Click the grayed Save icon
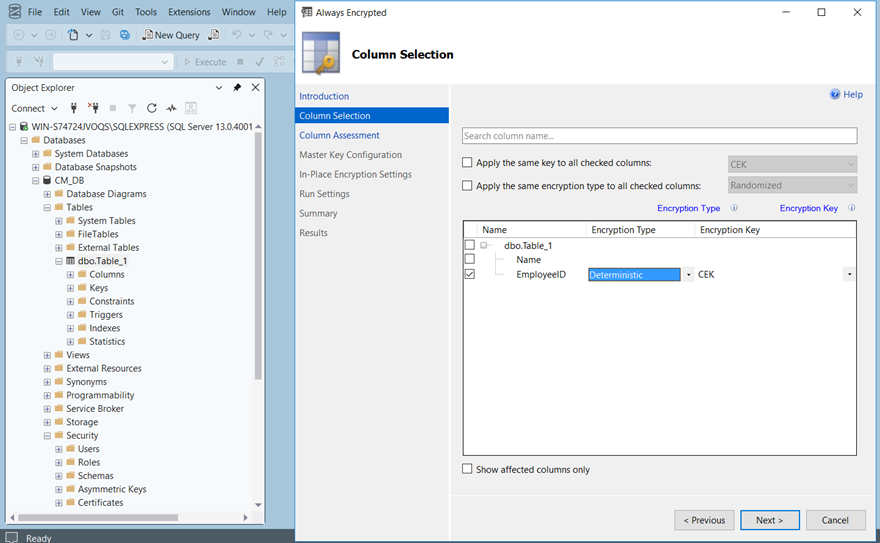 (x=105, y=35)
